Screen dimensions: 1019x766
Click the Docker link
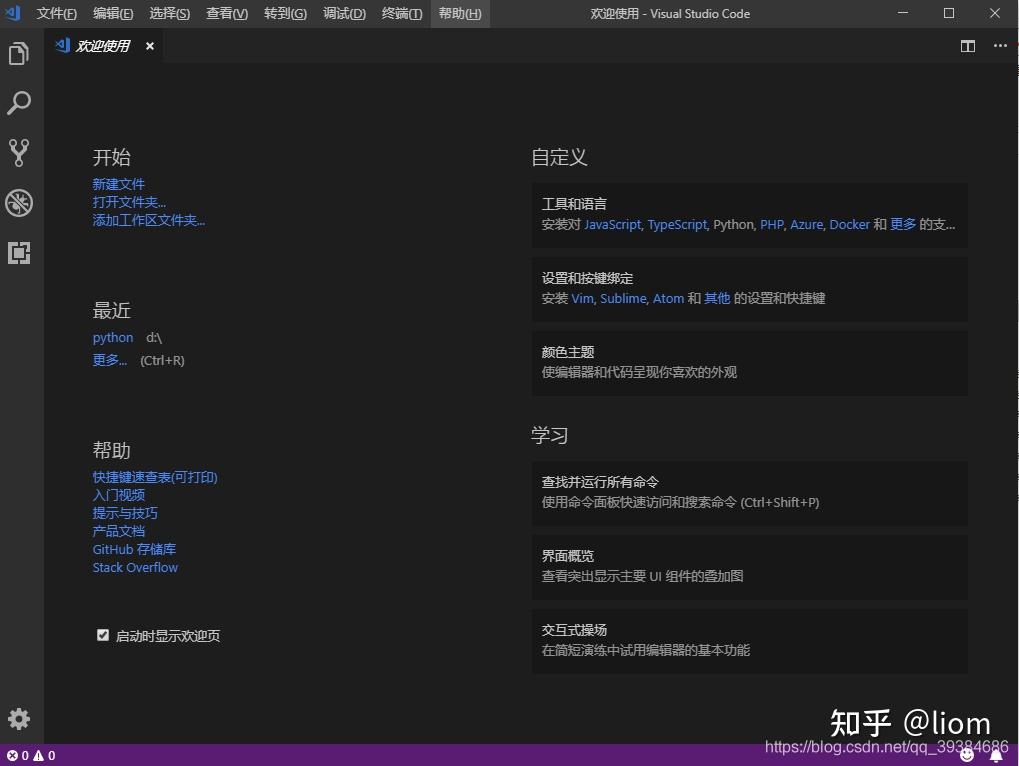click(849, 224)
